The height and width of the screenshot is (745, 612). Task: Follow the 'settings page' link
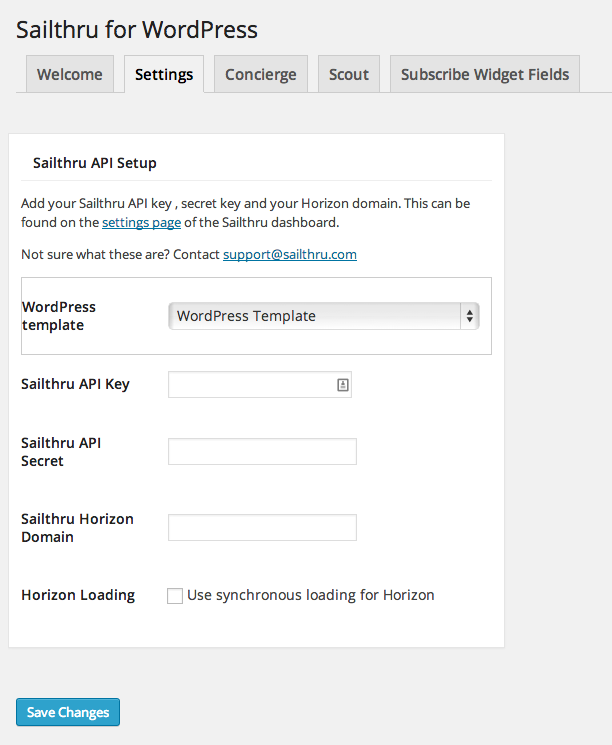[x=141, y=223]
